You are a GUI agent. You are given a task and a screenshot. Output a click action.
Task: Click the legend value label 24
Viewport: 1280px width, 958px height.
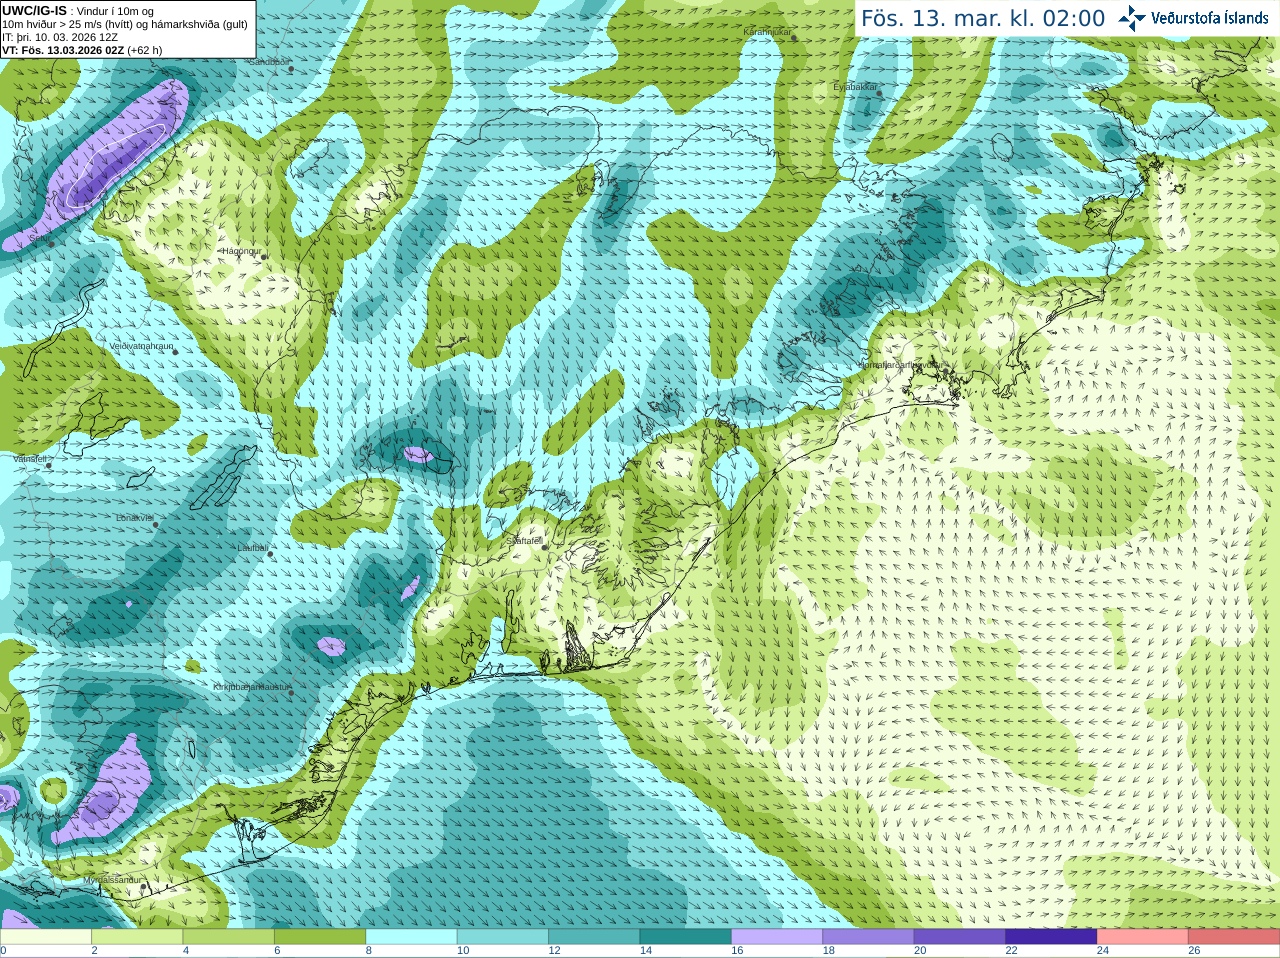click(x=1103, y=951)
